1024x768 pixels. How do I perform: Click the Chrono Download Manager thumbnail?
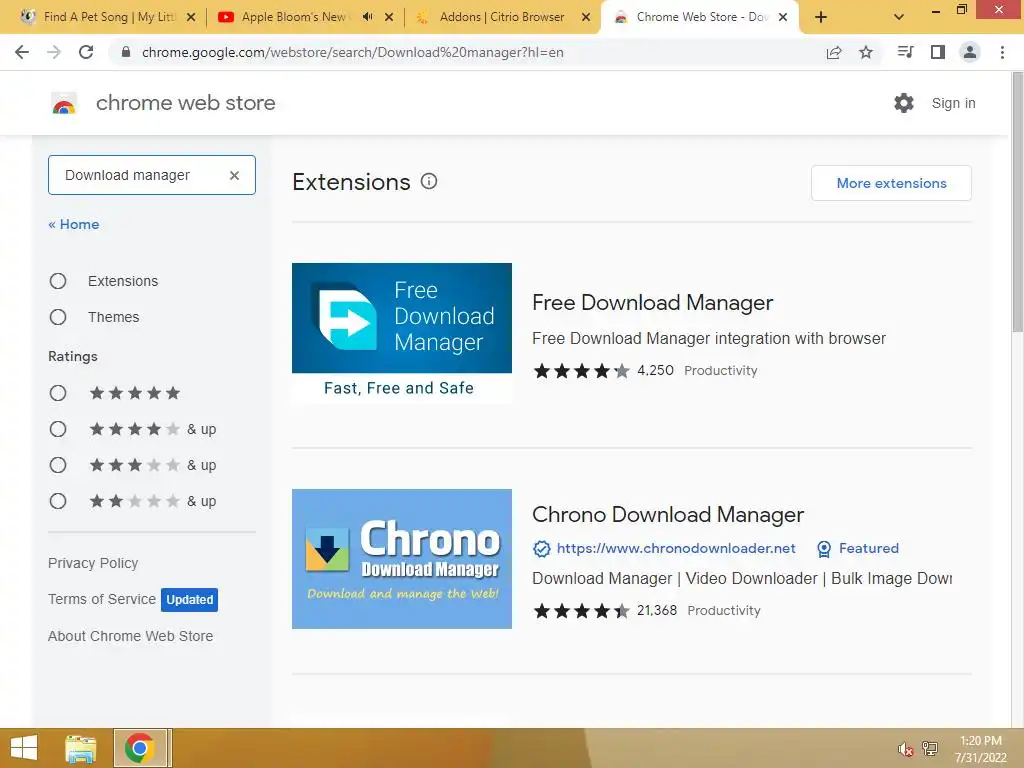pyautogui.click(x=402, y=559)
